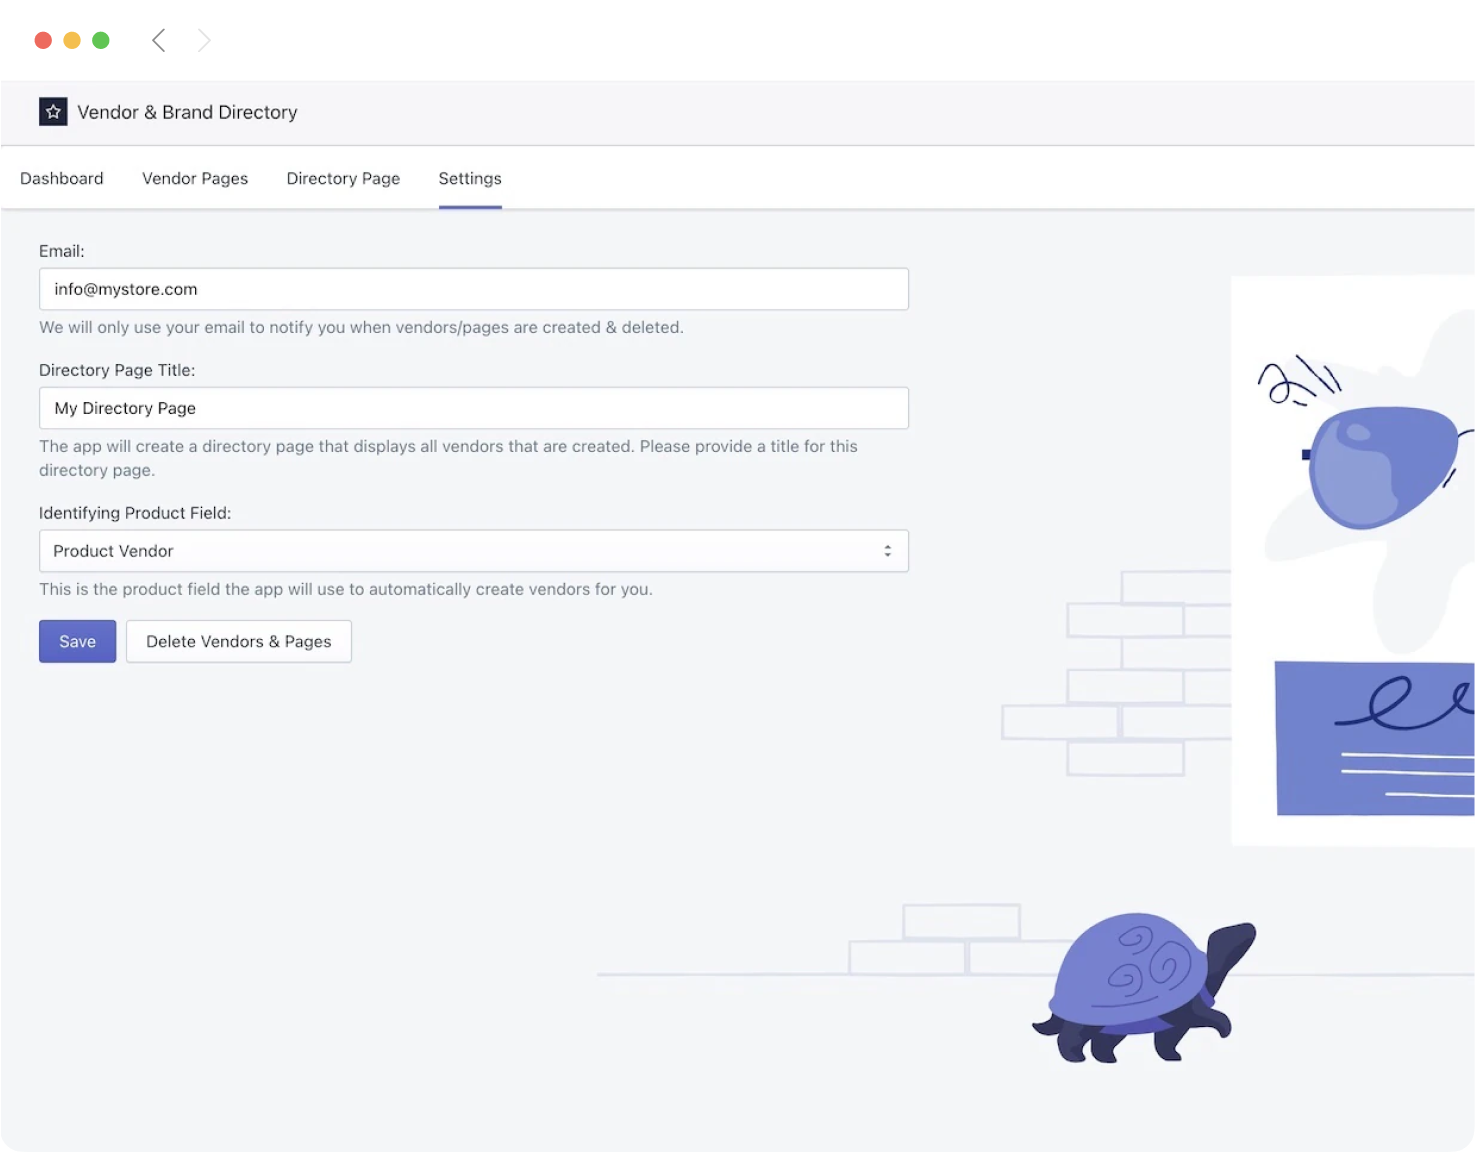The image size is (1475, 1152).
Task: Open the Identifying Product Field dropdown
Action: (x=473, y=550)
